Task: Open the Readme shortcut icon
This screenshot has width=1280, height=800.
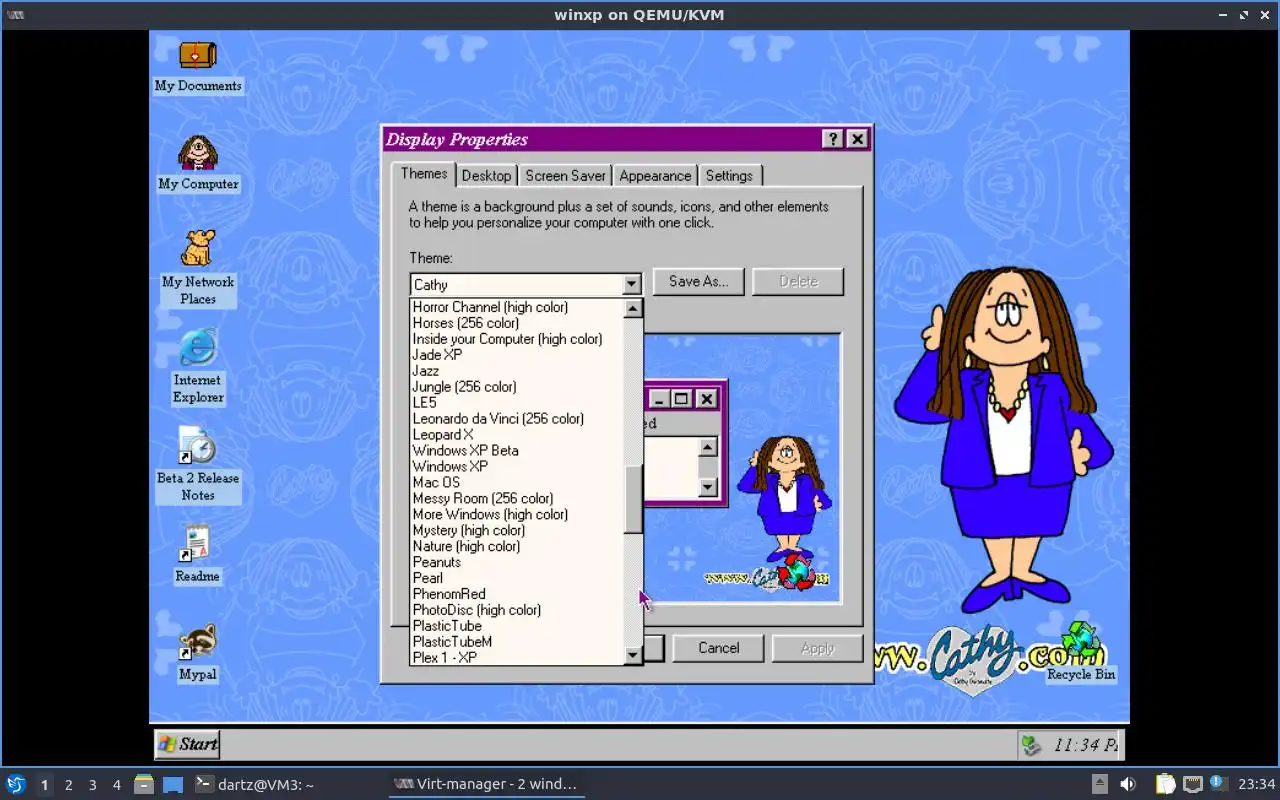Action: (194, 543)
